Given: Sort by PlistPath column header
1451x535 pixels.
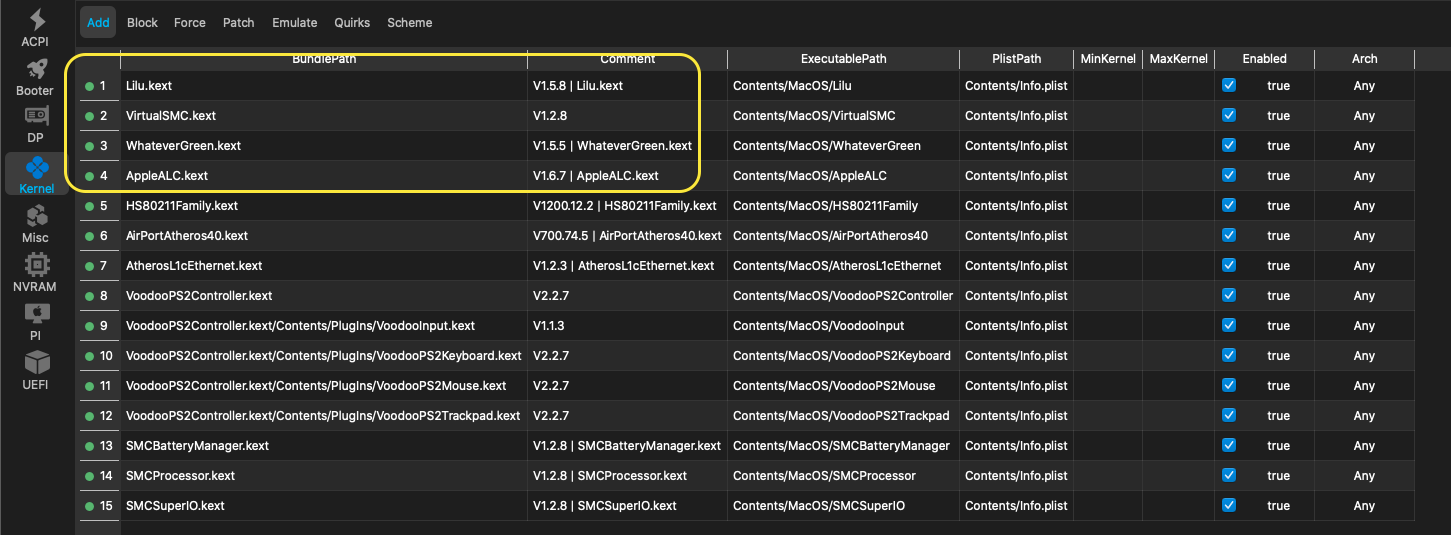Looking at the screenshot, I should [x=1017, y=59].
